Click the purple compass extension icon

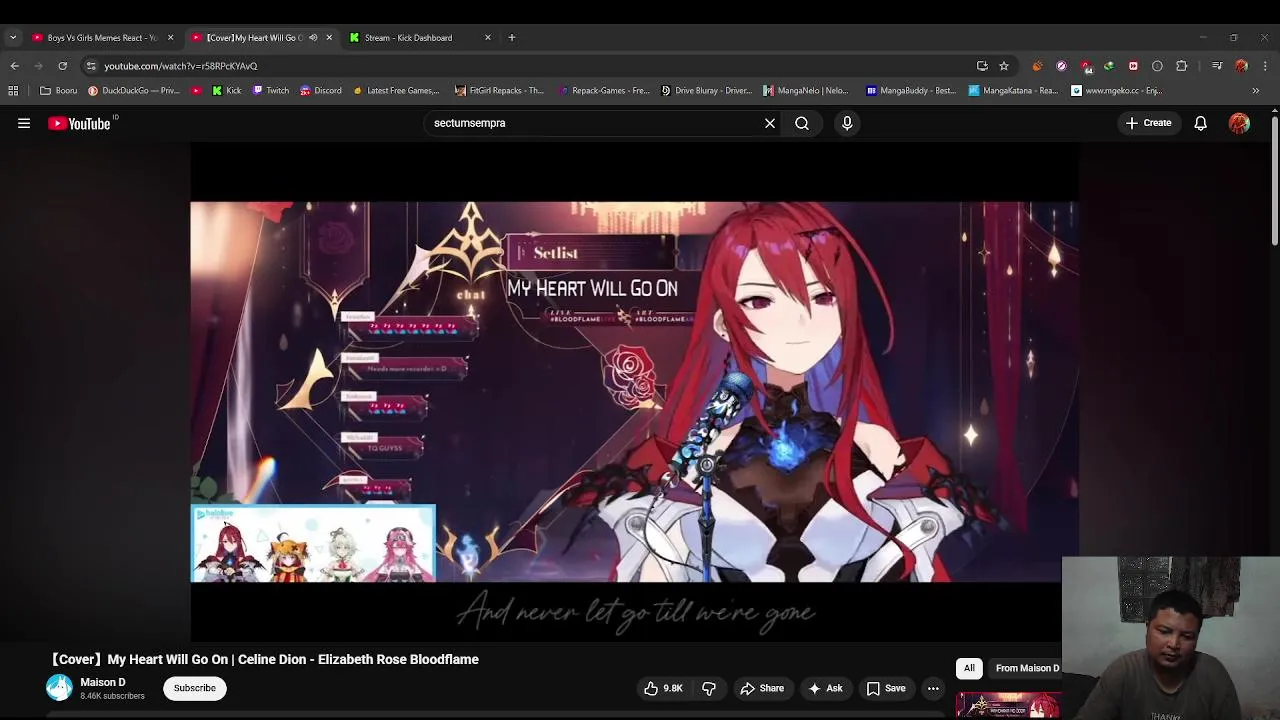(x=1061, y=66)
